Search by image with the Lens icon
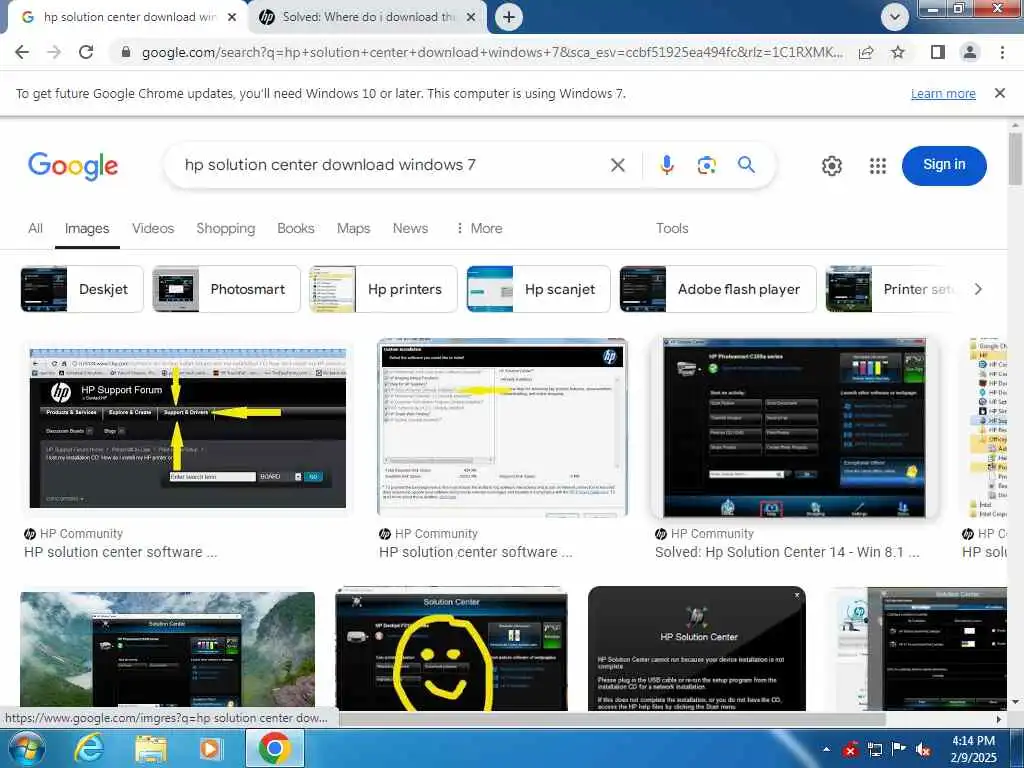This screenshot has height=768, width=1024. pyautogui.click(x=706, y=165)
